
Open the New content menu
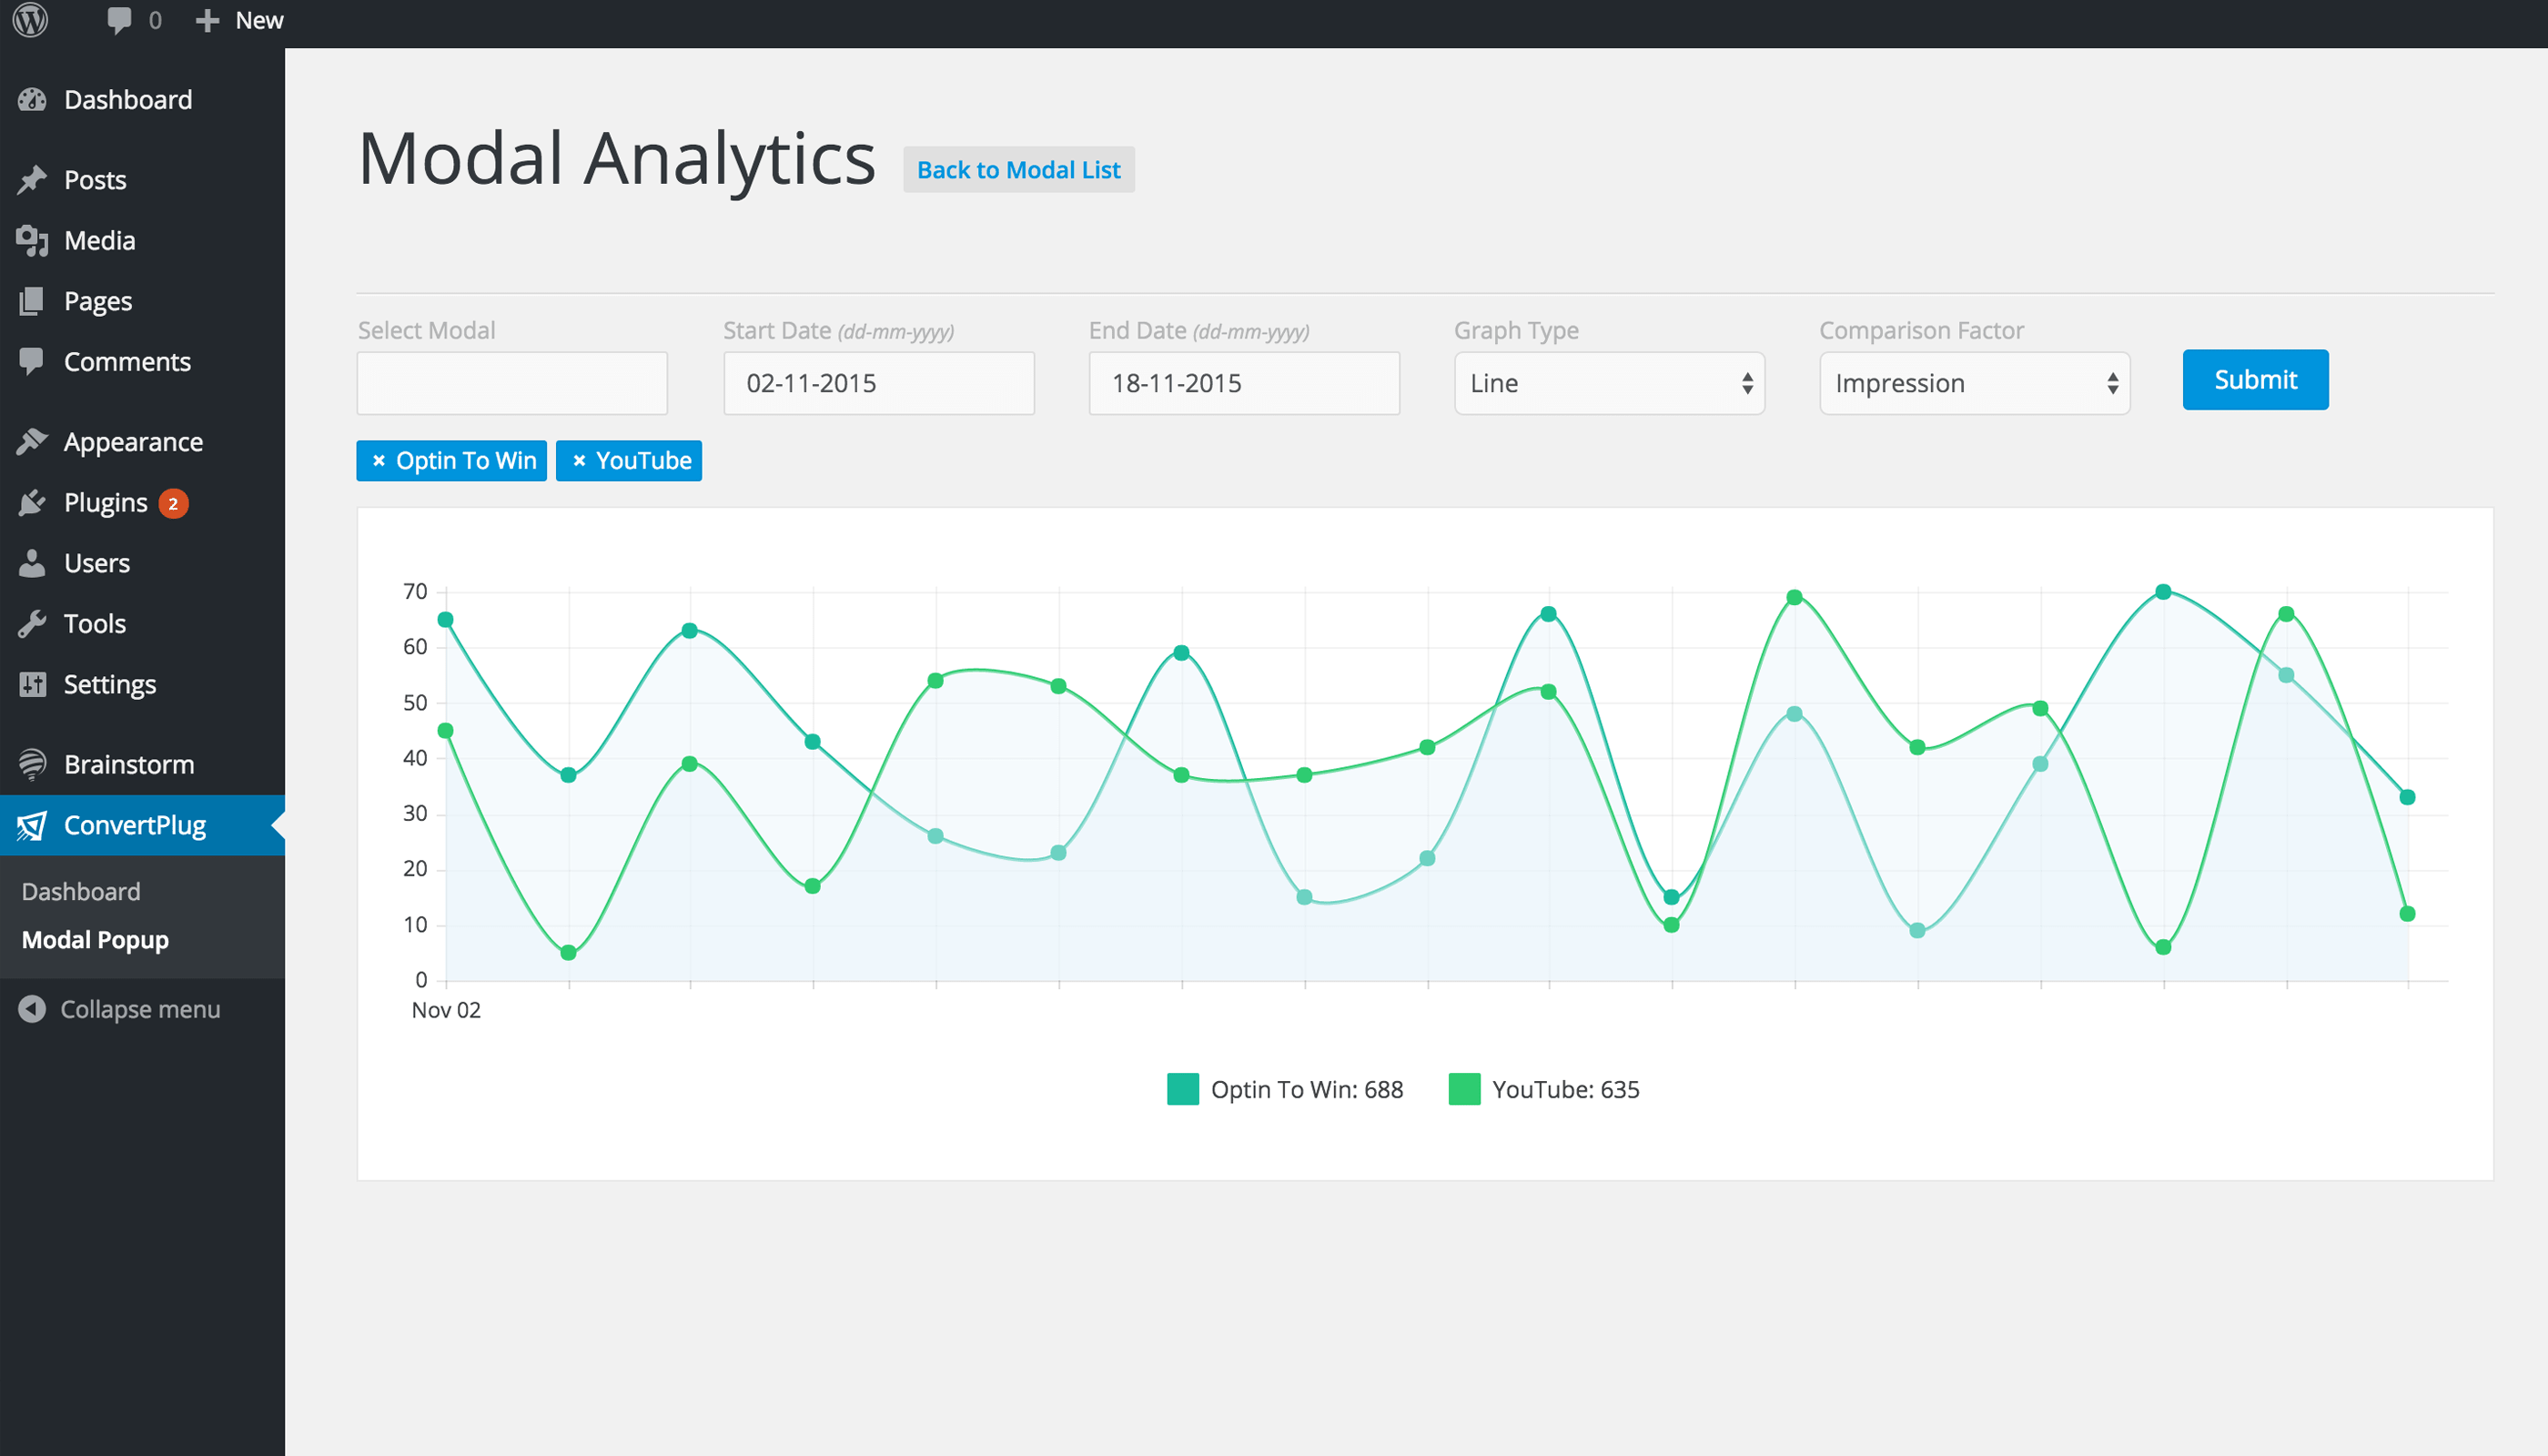(x=240, y=20)
